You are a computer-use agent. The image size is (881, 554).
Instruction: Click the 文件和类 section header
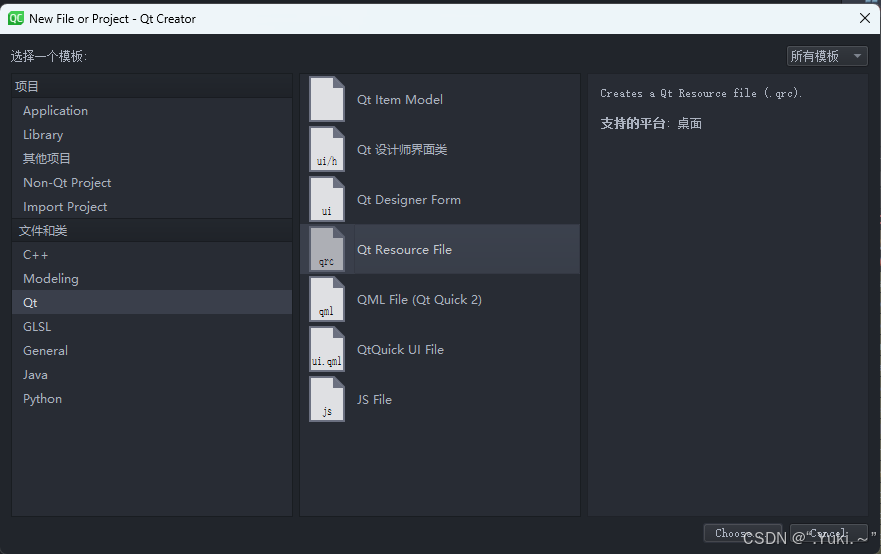[152, 230]
